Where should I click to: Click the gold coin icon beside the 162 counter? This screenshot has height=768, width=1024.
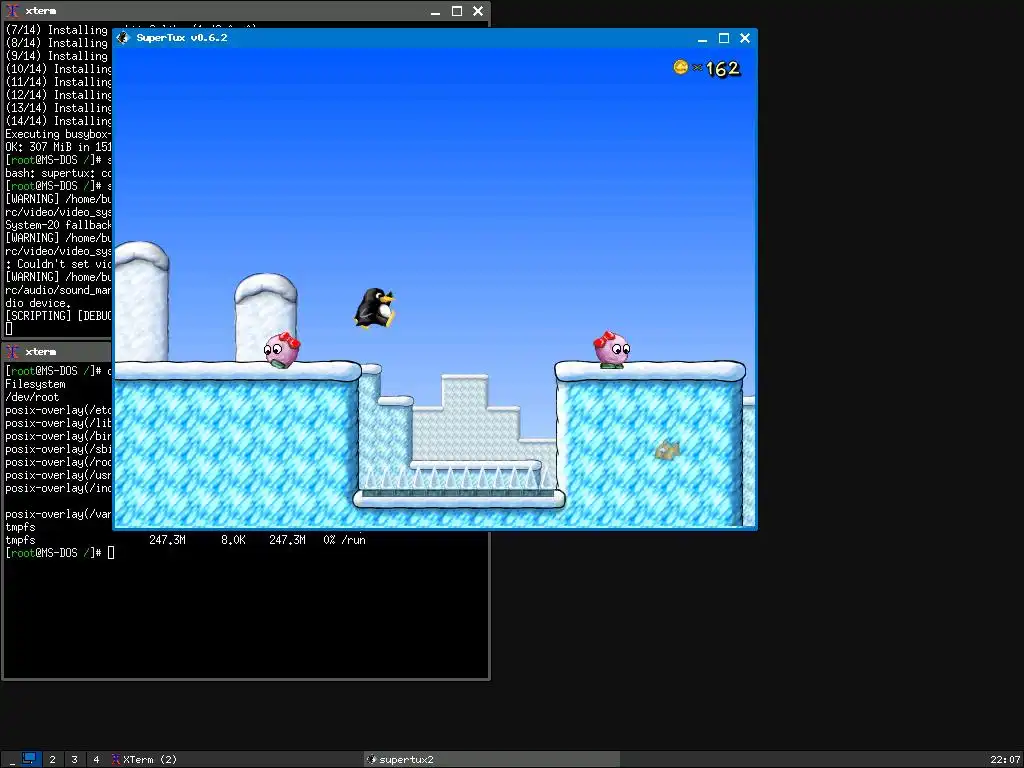[x=680, y=67]
